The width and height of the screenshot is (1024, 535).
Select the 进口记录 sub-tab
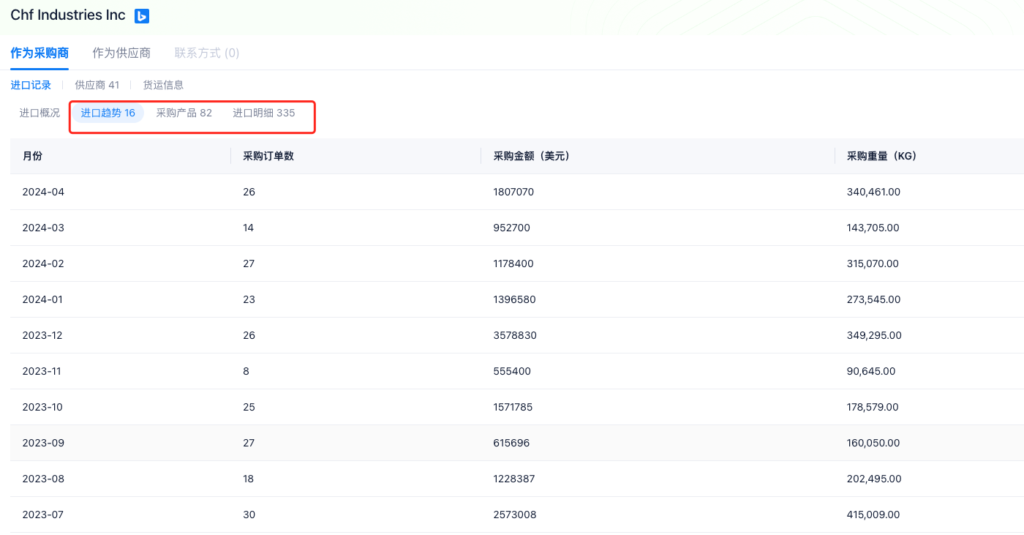tap(31, 86)
